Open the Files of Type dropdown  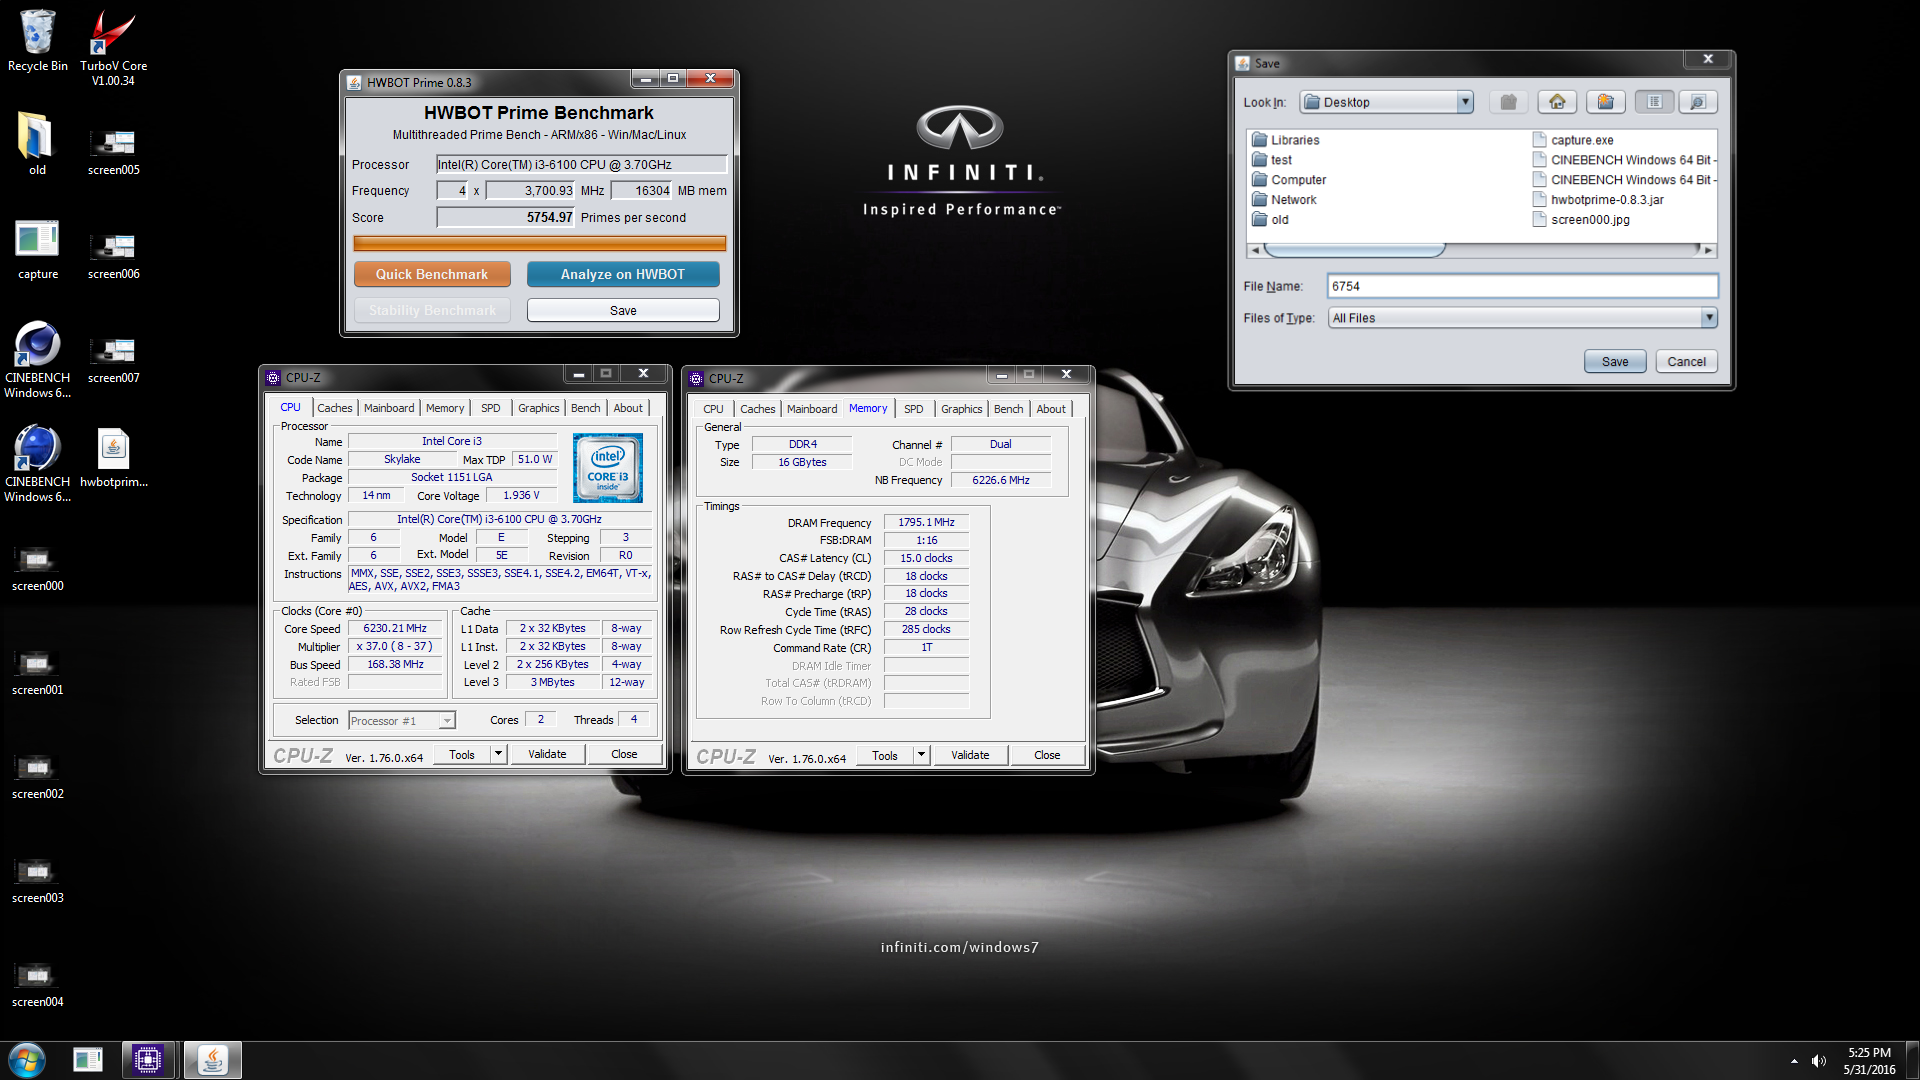pyautogui.click(x=1709, y=318)
